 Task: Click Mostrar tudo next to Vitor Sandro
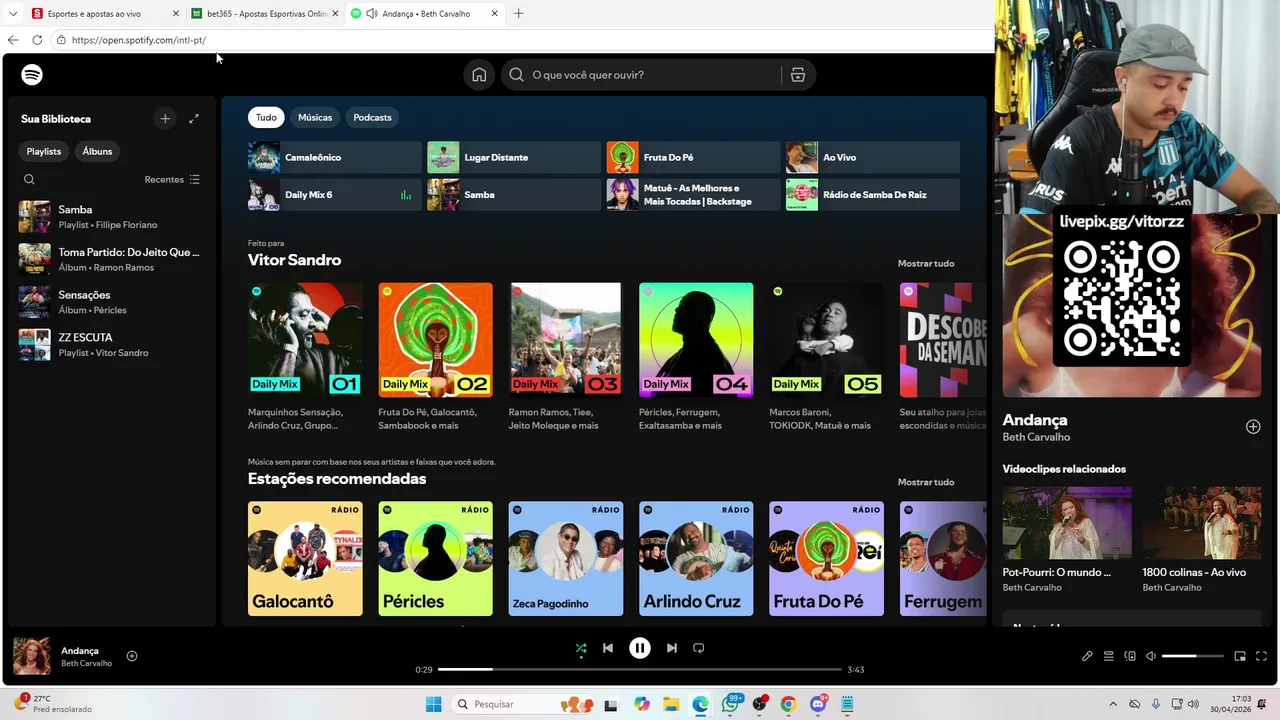pyautogui.click(x=926, y=264)
